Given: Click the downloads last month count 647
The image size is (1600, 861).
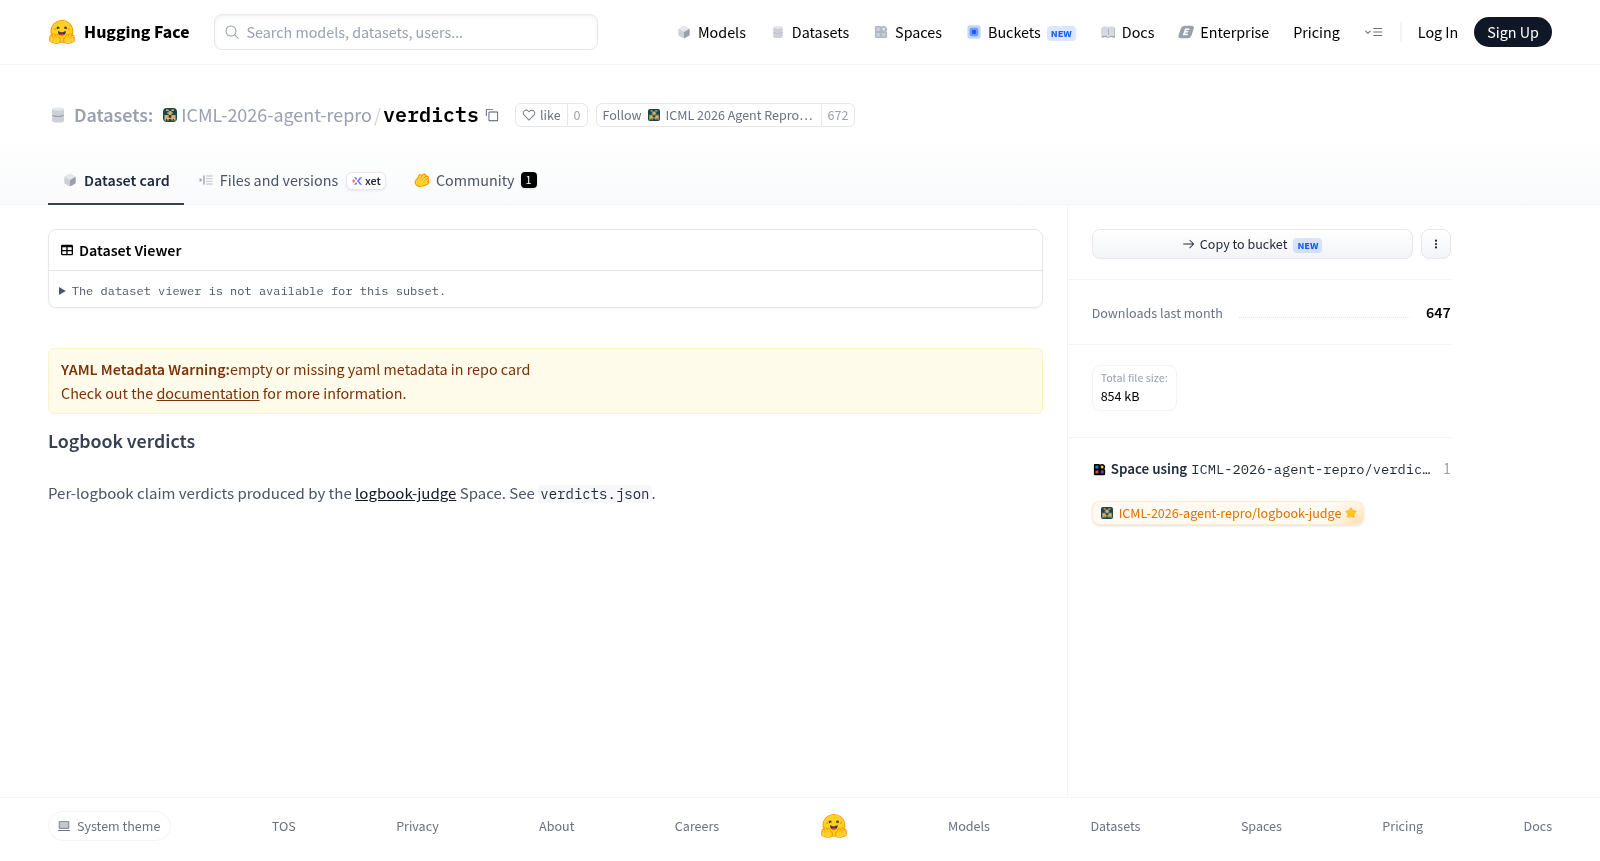Looking at the screenshot, I should (1438, 313).
